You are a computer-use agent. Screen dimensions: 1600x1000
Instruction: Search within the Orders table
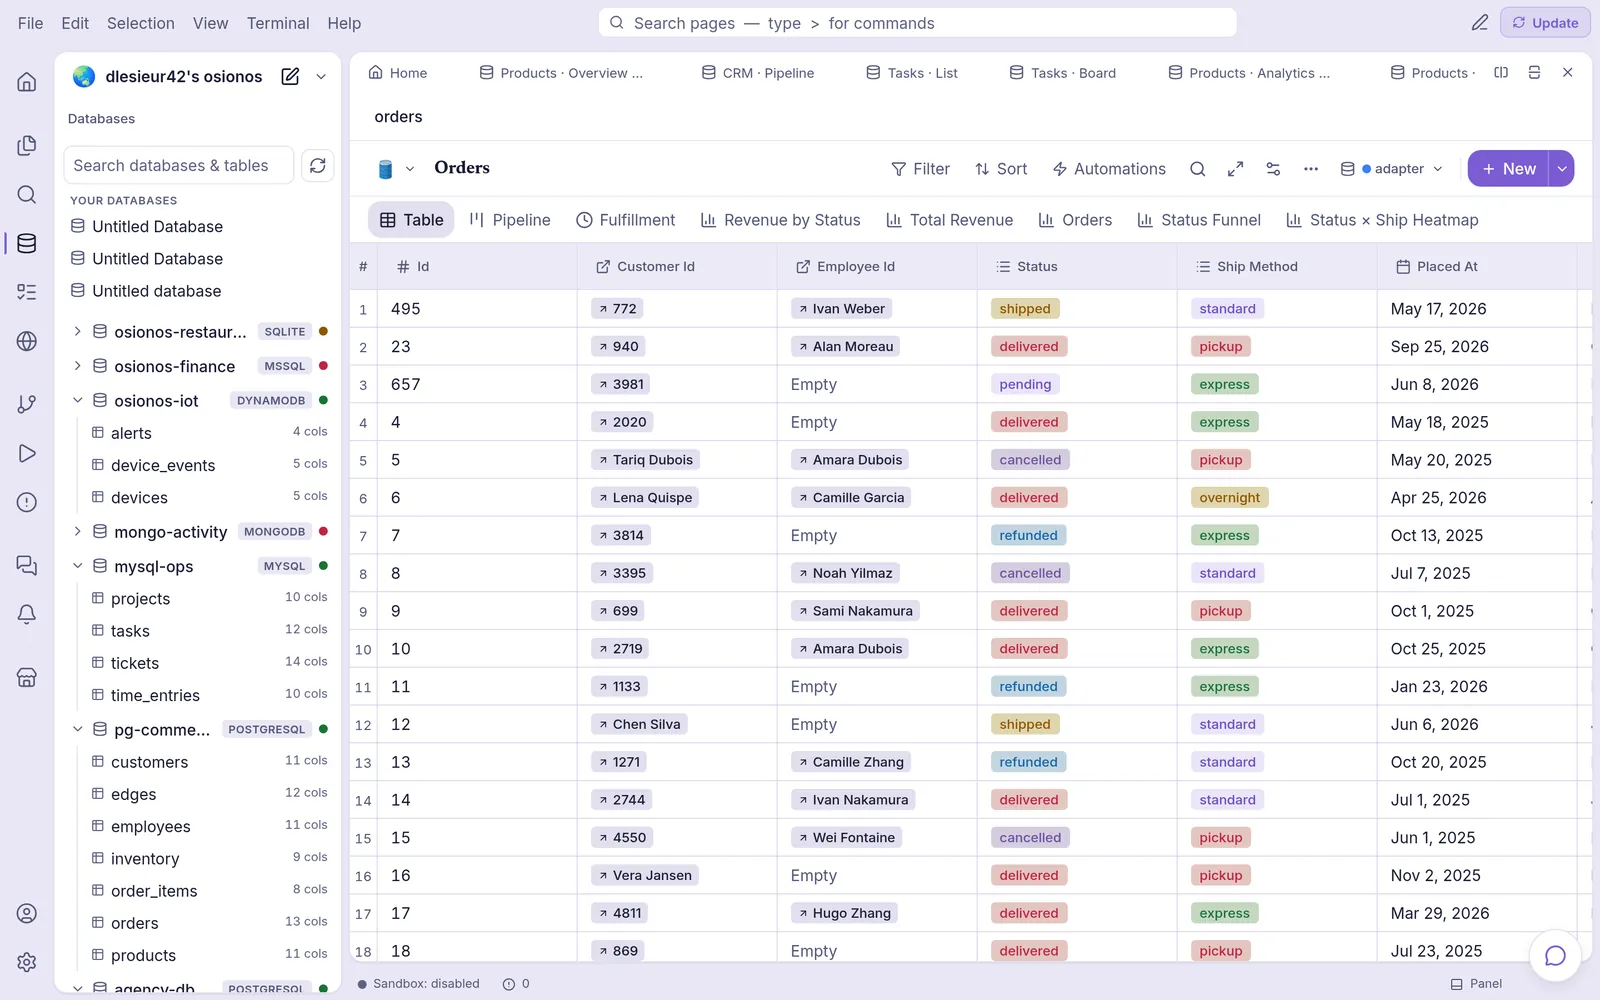[x=1197, y=169]
